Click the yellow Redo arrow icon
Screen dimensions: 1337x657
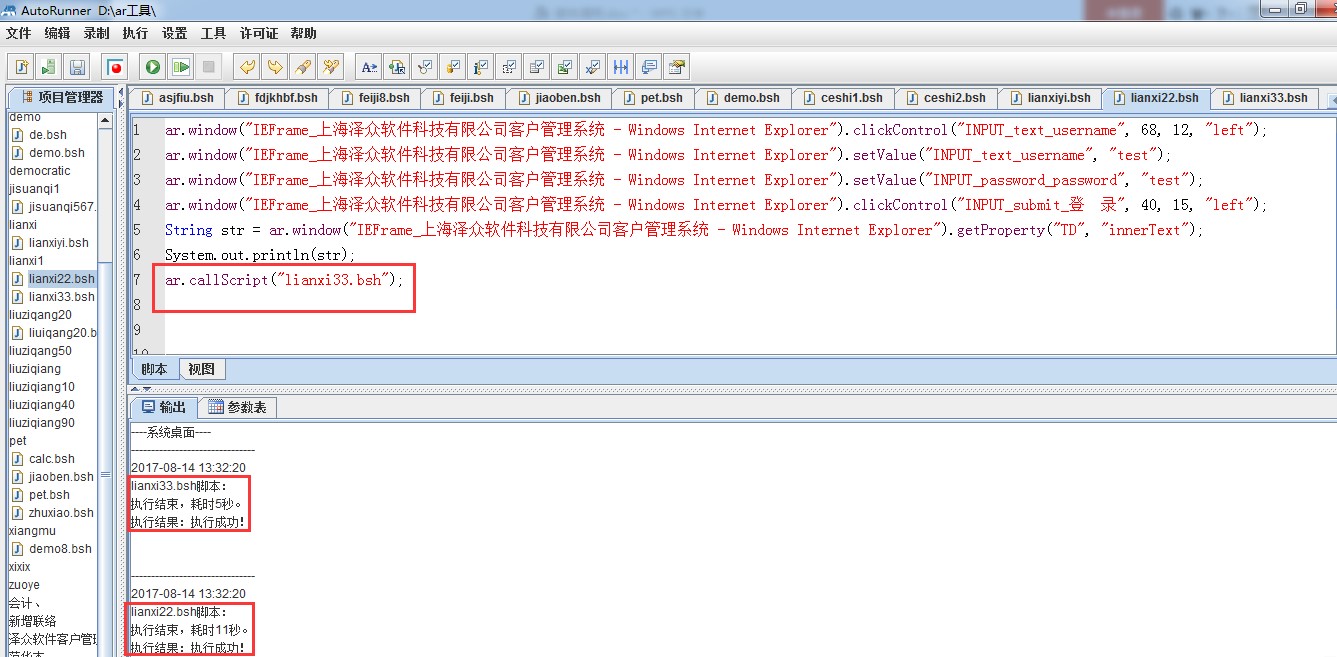coord(274,67)
